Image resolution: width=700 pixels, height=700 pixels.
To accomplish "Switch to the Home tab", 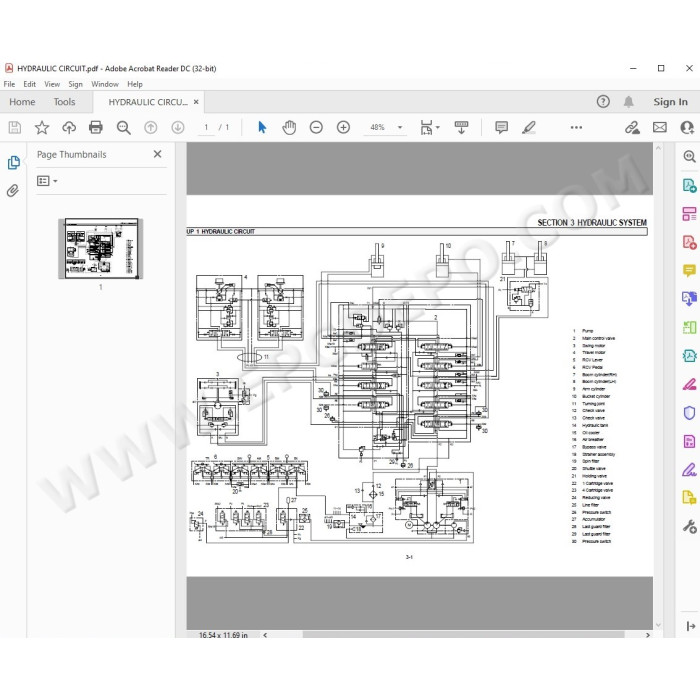I will click(22, 102).
